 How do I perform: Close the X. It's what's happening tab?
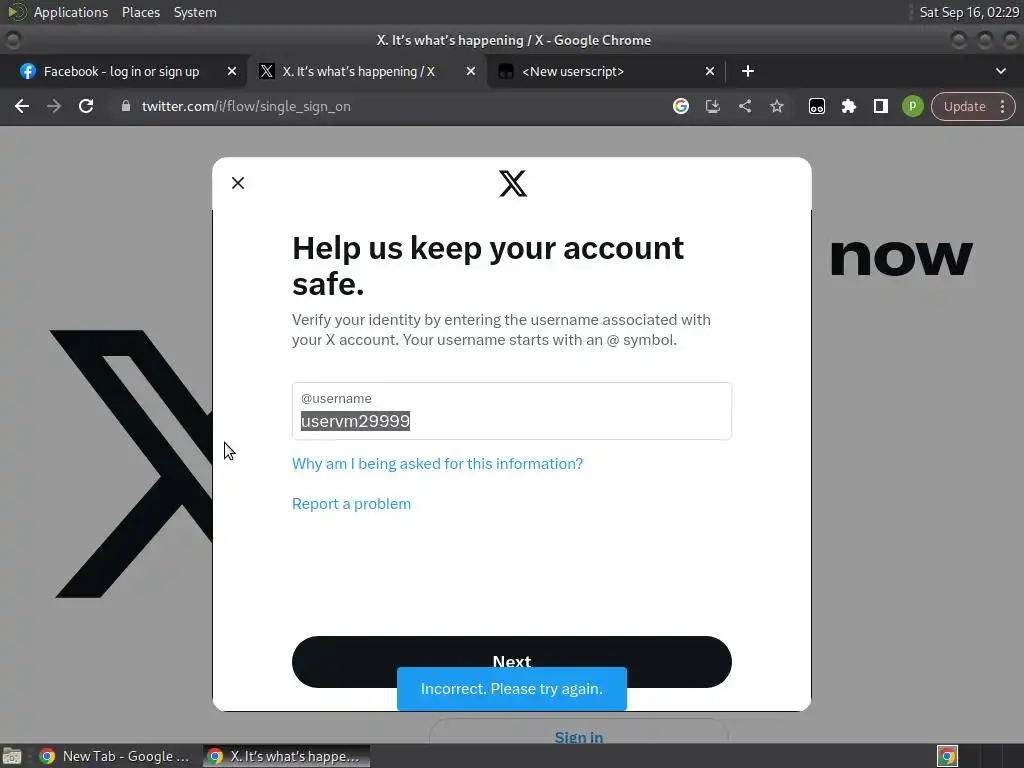pyautogui.click(x=471, y=71)
